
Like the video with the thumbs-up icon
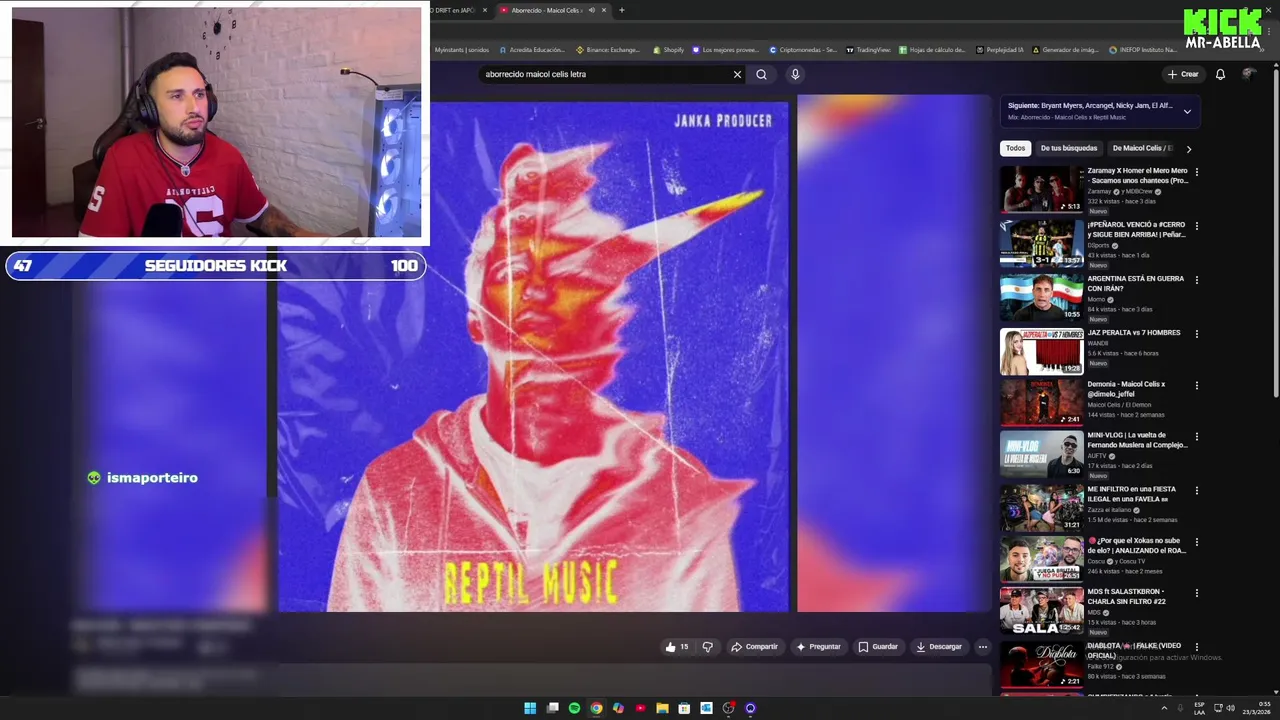pos(677,647)
